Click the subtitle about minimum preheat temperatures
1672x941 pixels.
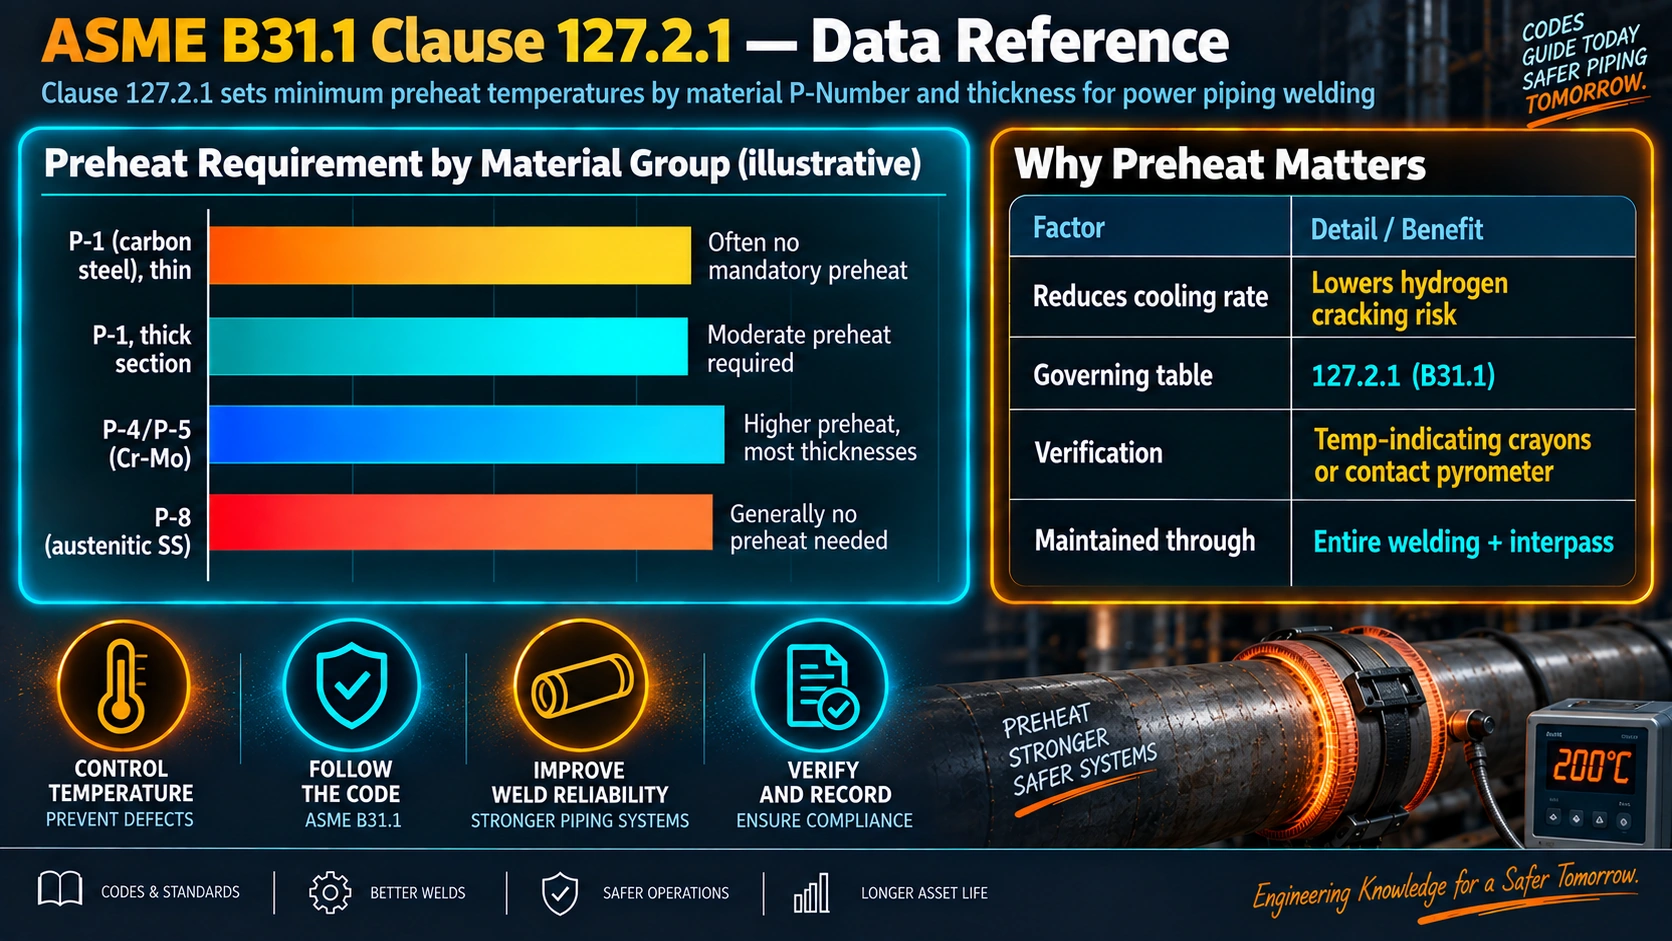[708, 94]
